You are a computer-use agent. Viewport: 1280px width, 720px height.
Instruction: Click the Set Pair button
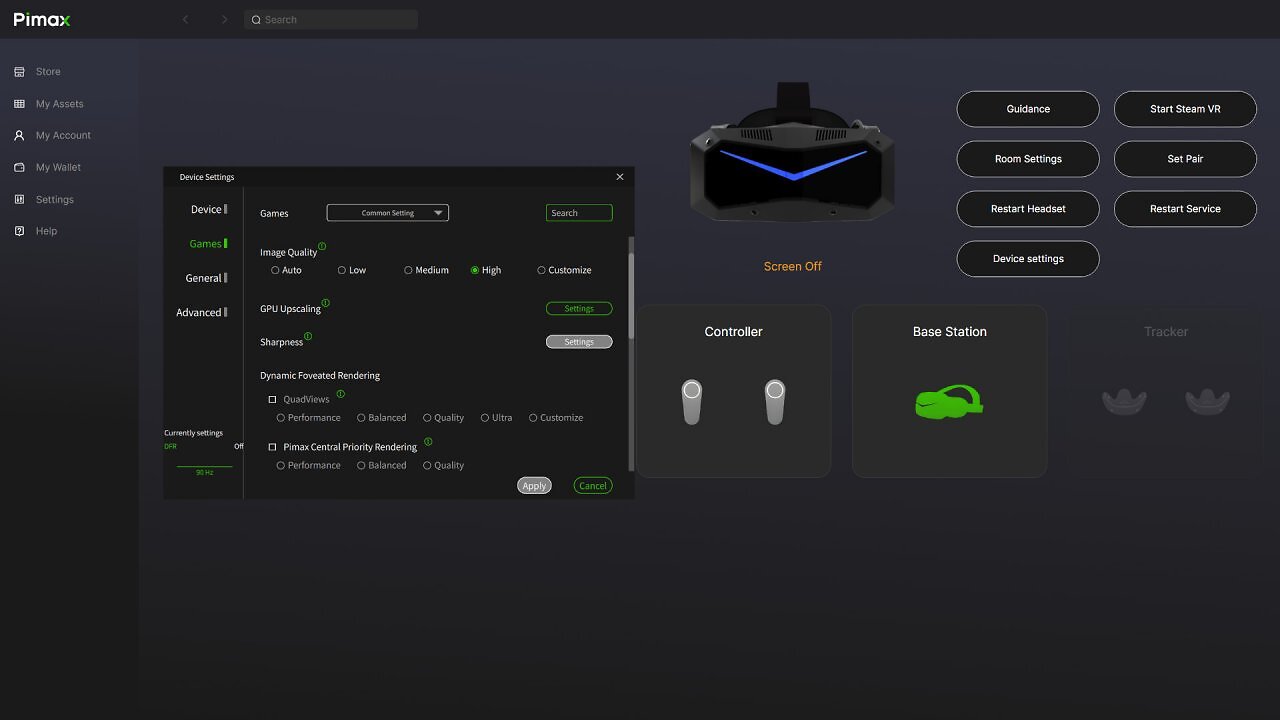click(x=1185, y=159)
